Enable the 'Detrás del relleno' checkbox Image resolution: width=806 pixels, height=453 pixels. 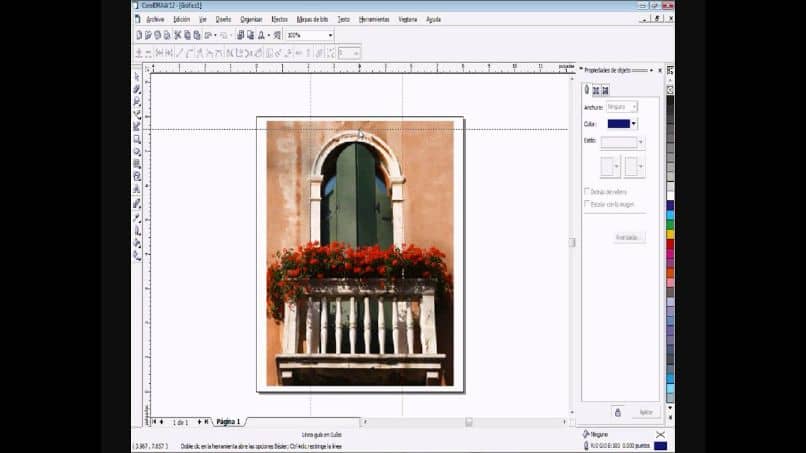(x=587, y=191)
